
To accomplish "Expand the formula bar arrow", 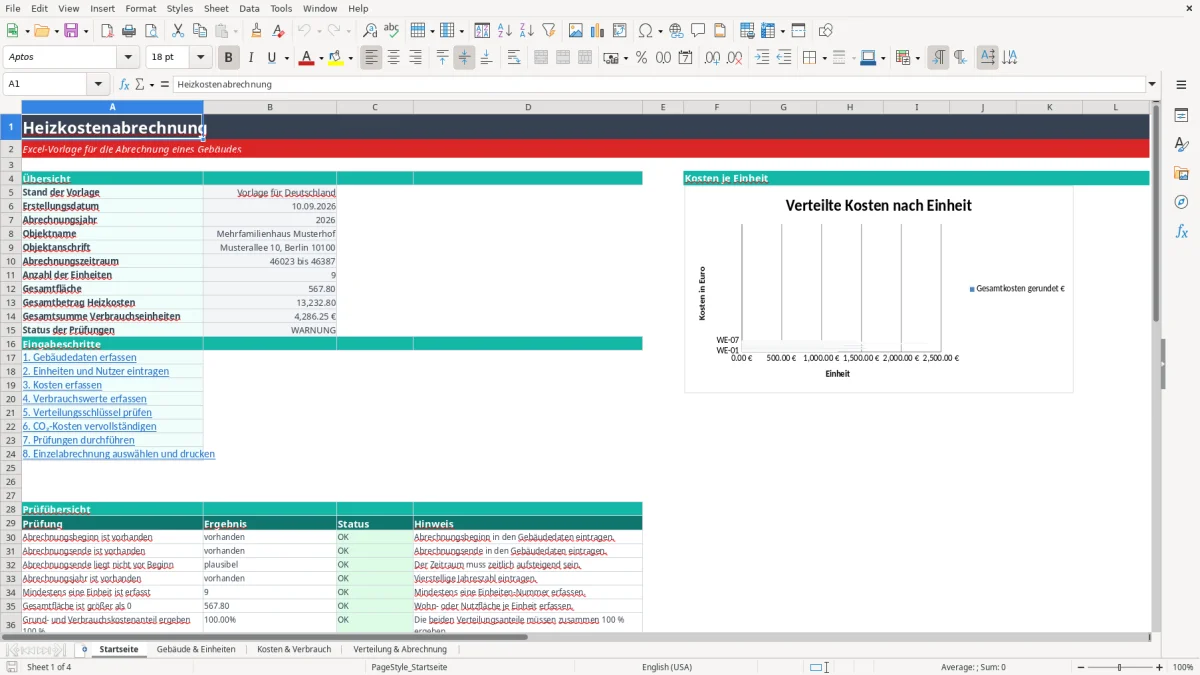I will click(1152, 84).
